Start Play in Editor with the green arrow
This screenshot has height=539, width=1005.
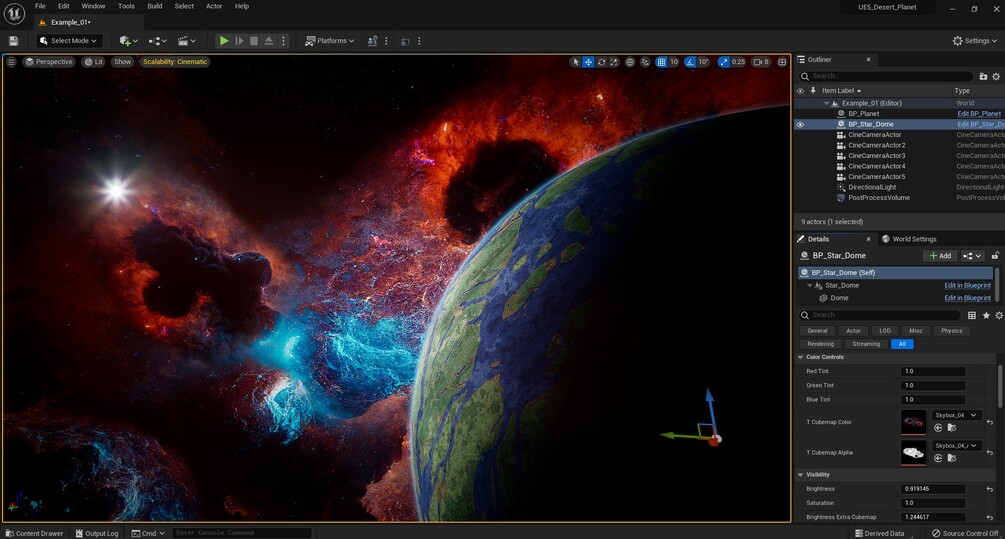224,40
